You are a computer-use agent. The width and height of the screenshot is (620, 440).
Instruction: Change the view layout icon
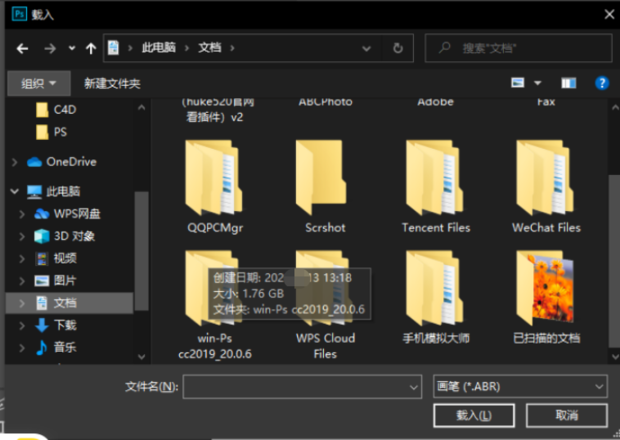pyautogui.click(x=518, y=83)
